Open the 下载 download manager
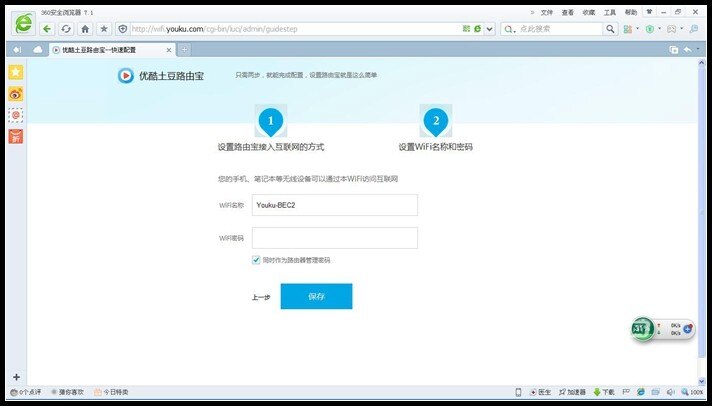Viewport: 712px width, 406px height. pos(604,392)
